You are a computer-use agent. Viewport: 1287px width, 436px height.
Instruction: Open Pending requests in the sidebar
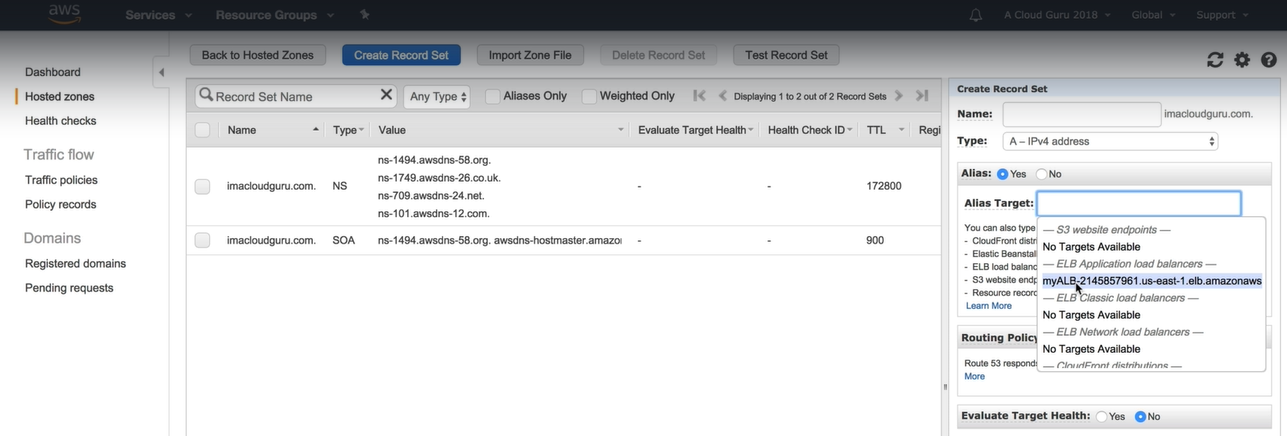pyautogui.click(x=69, y=287)
